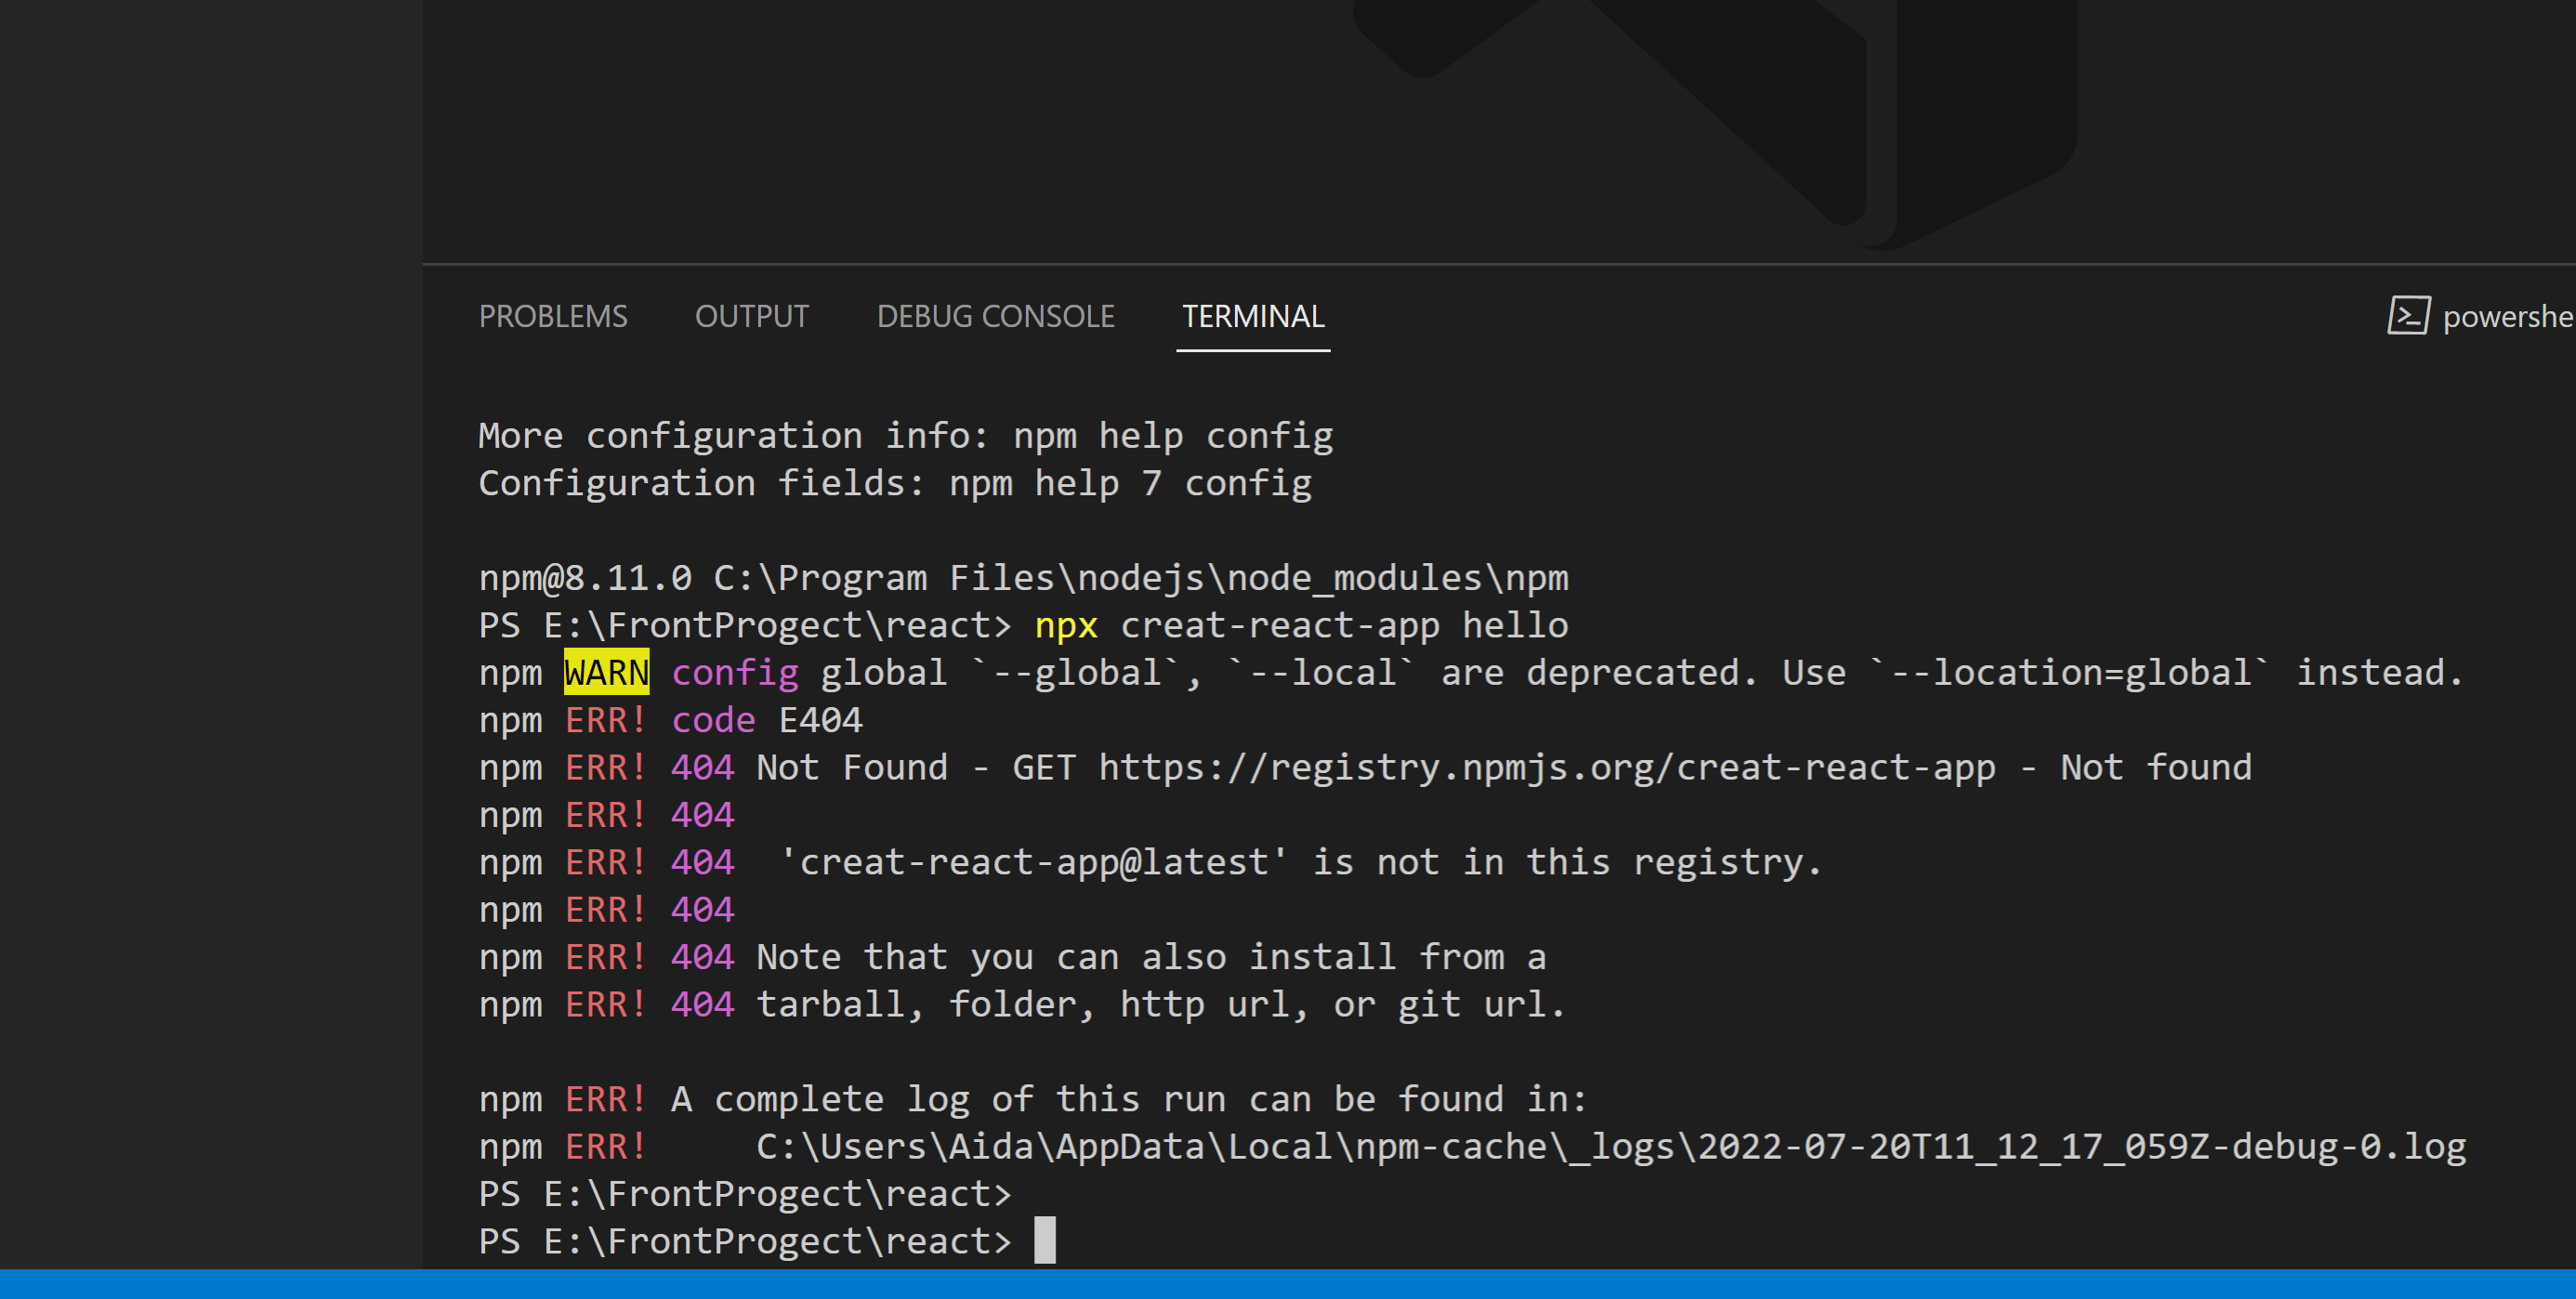Open the registry.npmjs.org creat-react-app URL
2576x1299 pixels.
pos(1547,767)
